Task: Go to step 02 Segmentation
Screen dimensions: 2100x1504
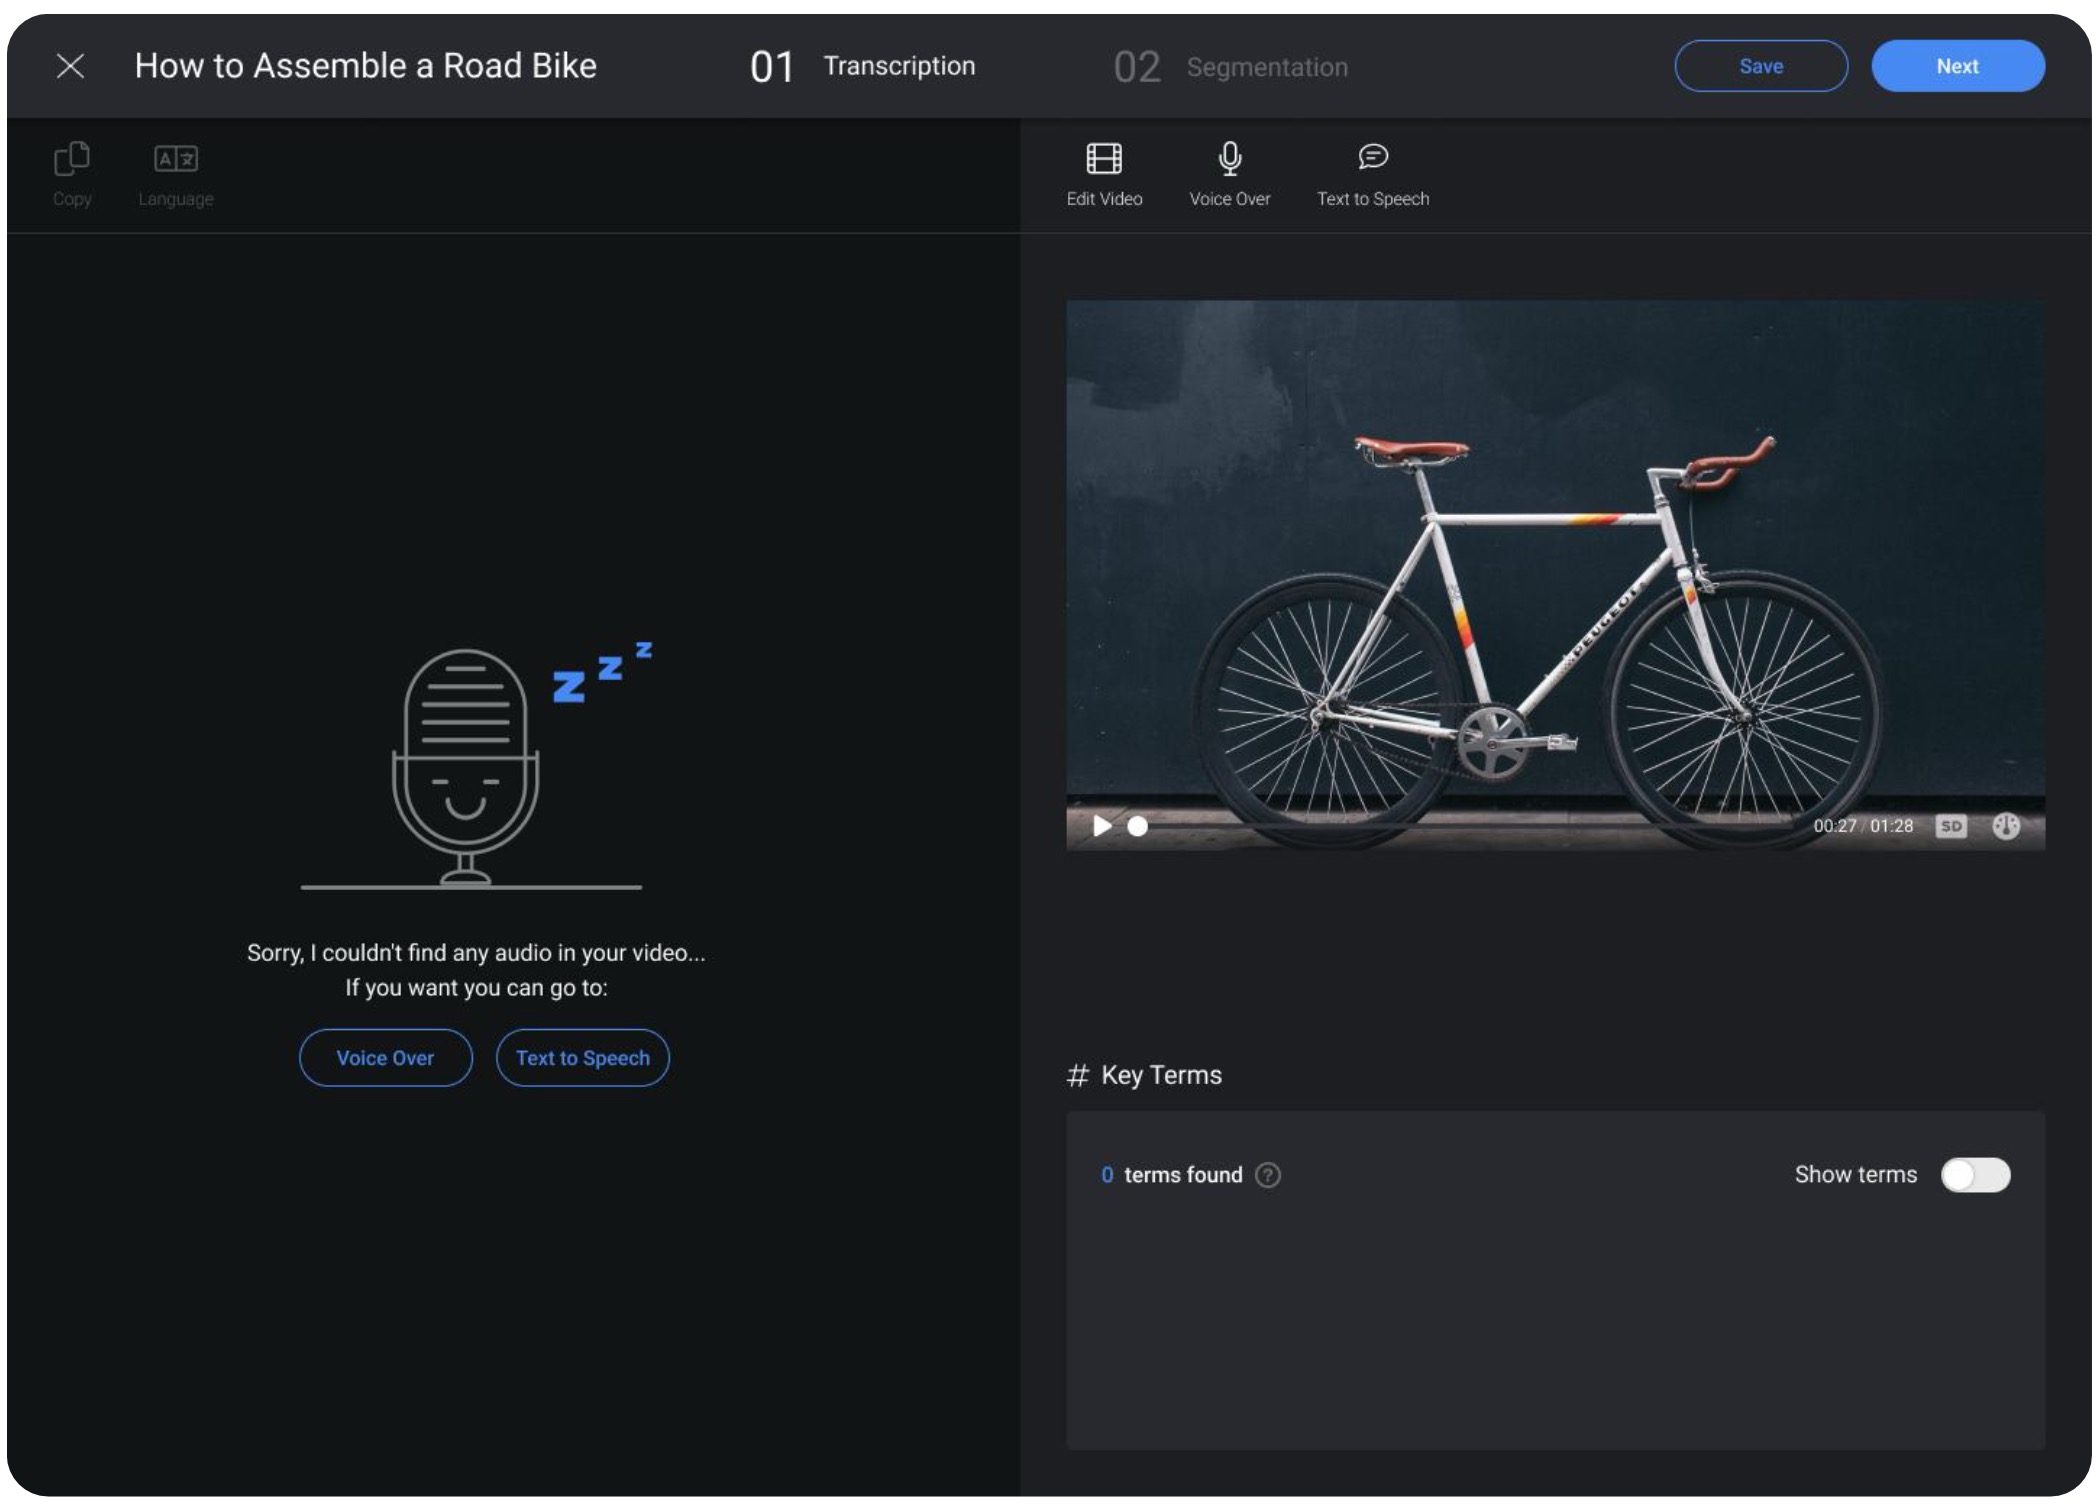Action: 1230,67
